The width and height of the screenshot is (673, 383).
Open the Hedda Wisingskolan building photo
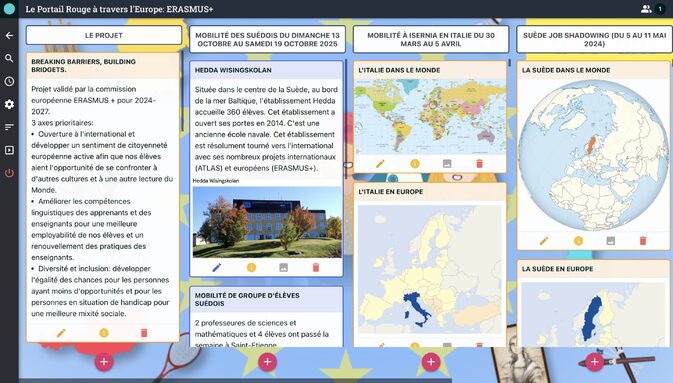pos(267,222)
